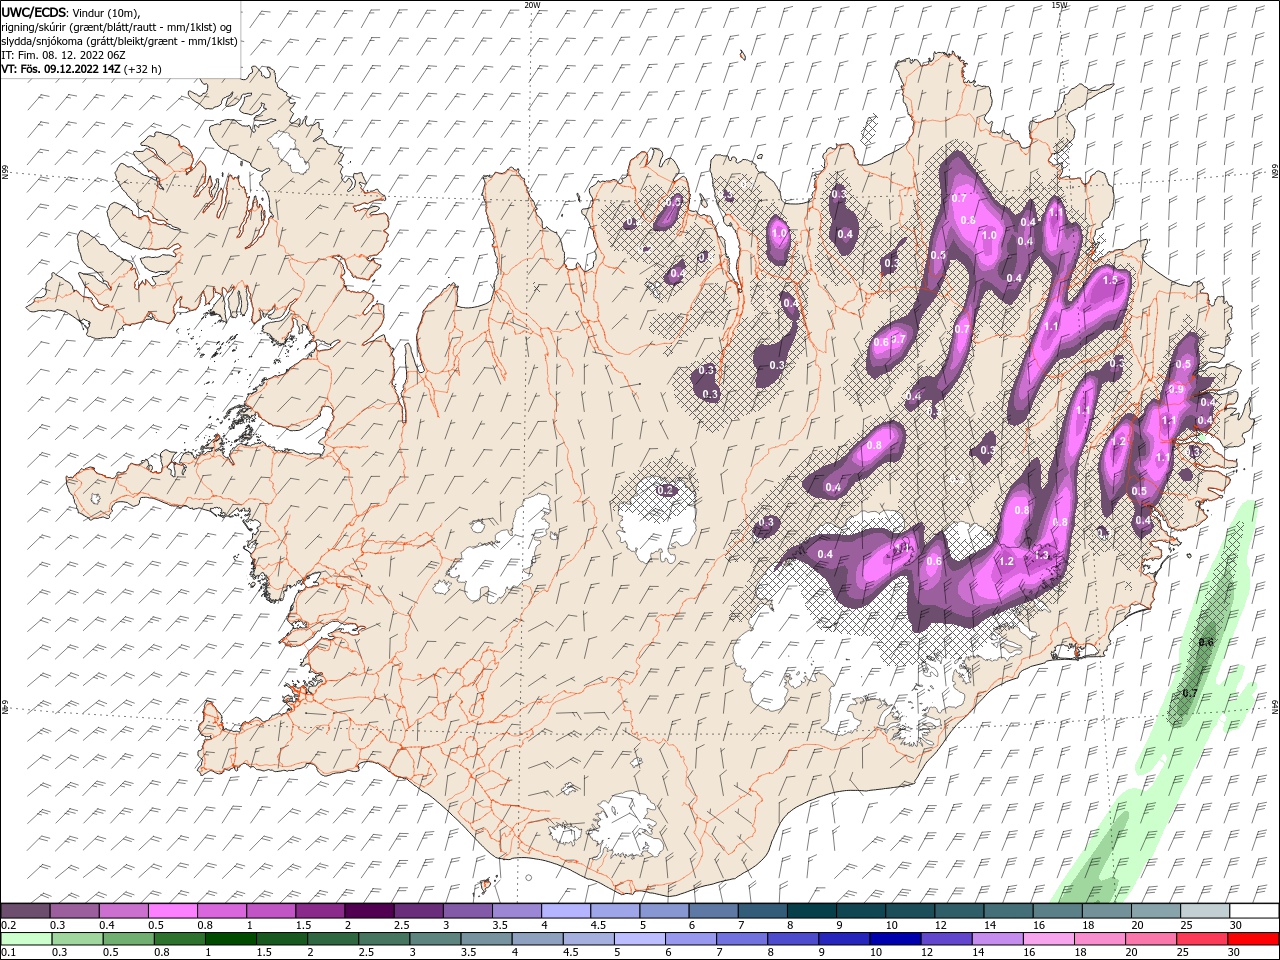Click the palest green 0.1 rain legend swatch
The height and width of the screenshot is (960, 1280).
point(25,939)
